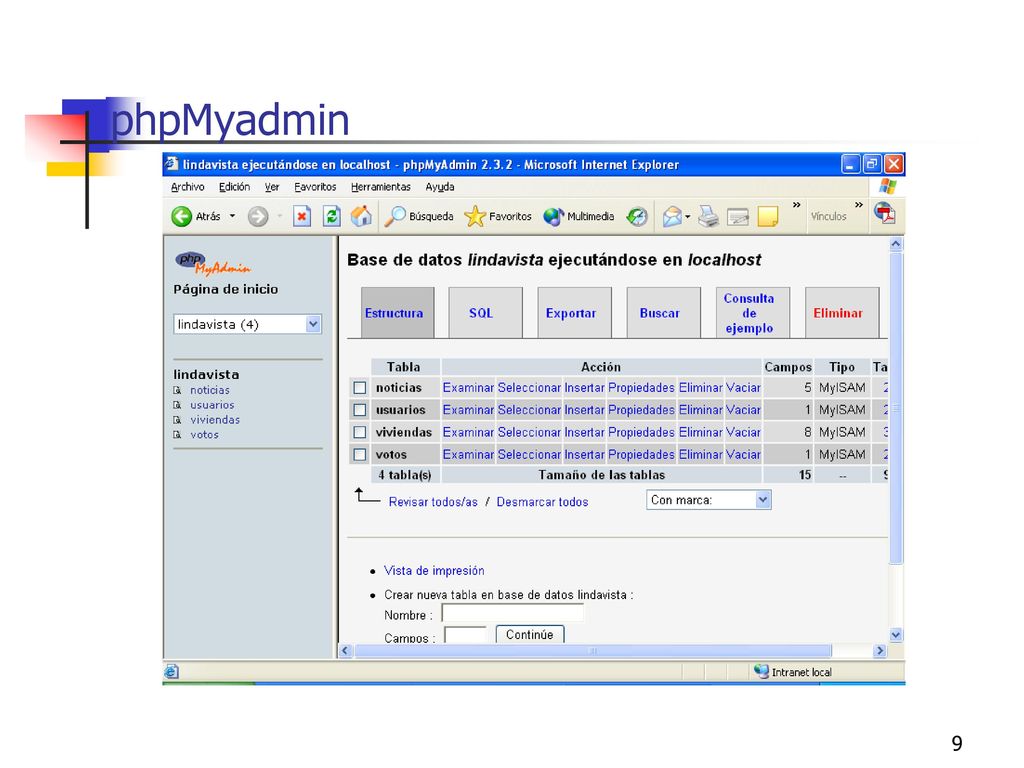This screenshot has width=1024, height=768.
Task: Open the Ayuda menu
Action: (440, 187)
